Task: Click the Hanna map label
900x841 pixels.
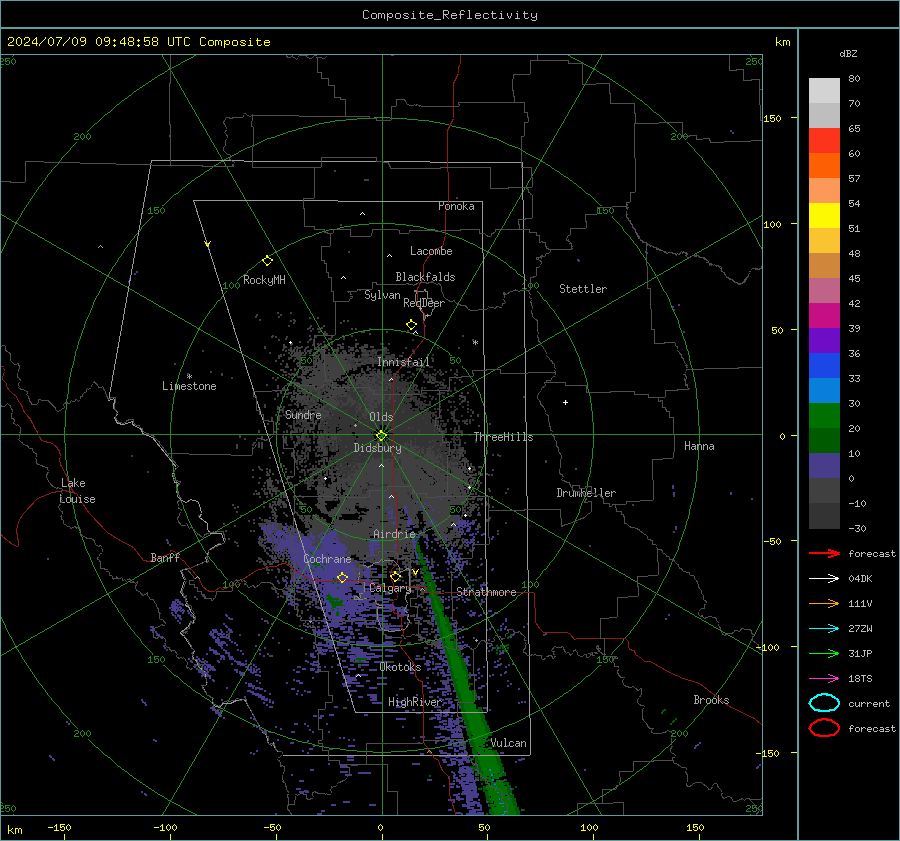Action: [x=699, y=446]
